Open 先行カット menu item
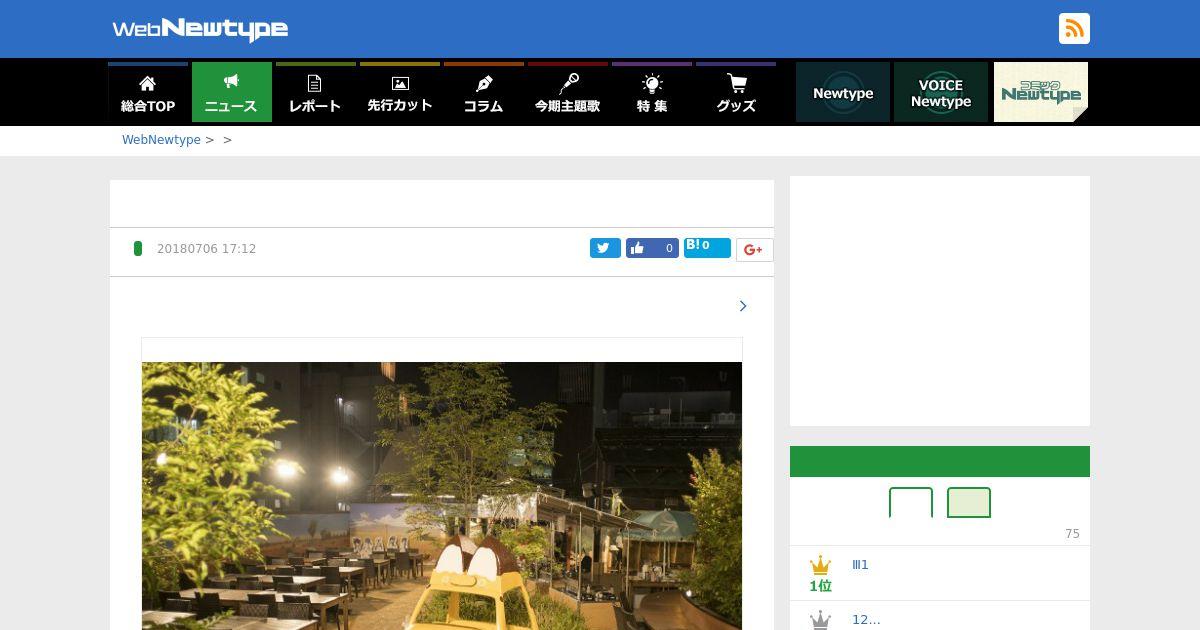 (x=400, y=92)
